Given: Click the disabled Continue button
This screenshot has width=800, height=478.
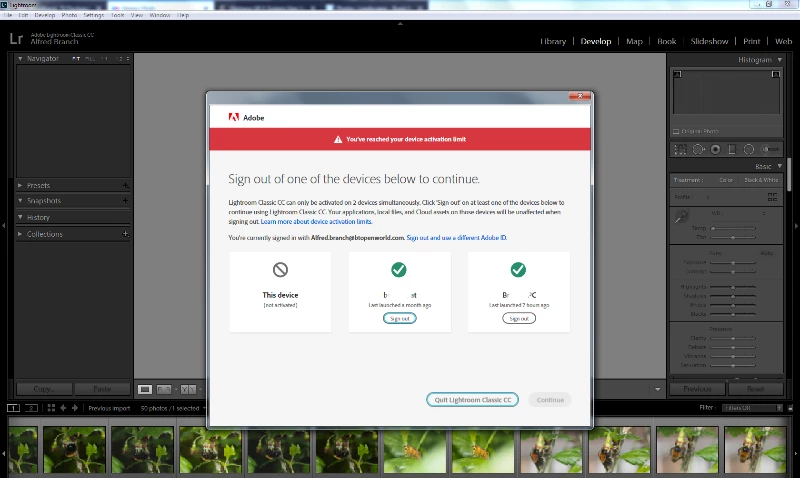Looking at the screenshot, I should (550, 399).
